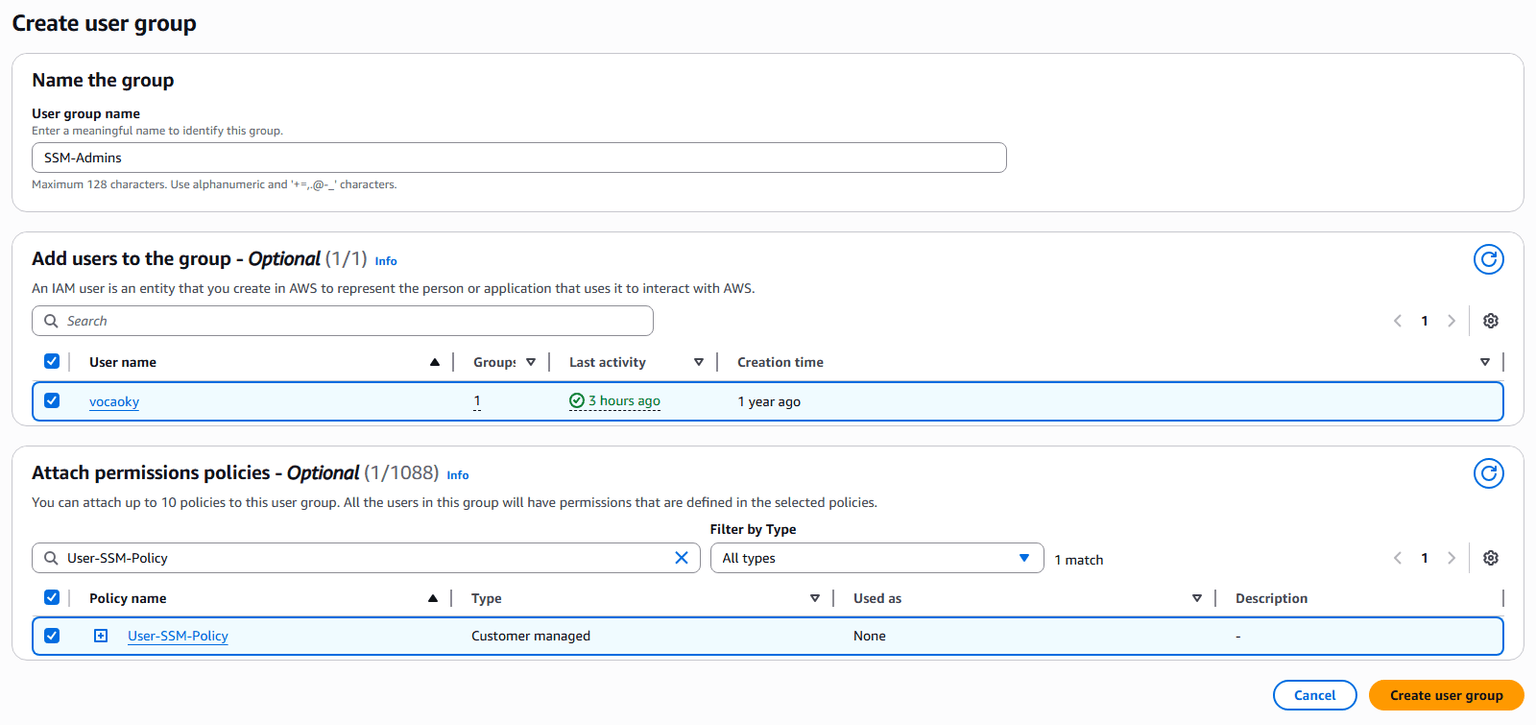Uncheck the vocaoky user checkbox
The width and height of the screenshot is (1536, 725).
pos(52,401)
